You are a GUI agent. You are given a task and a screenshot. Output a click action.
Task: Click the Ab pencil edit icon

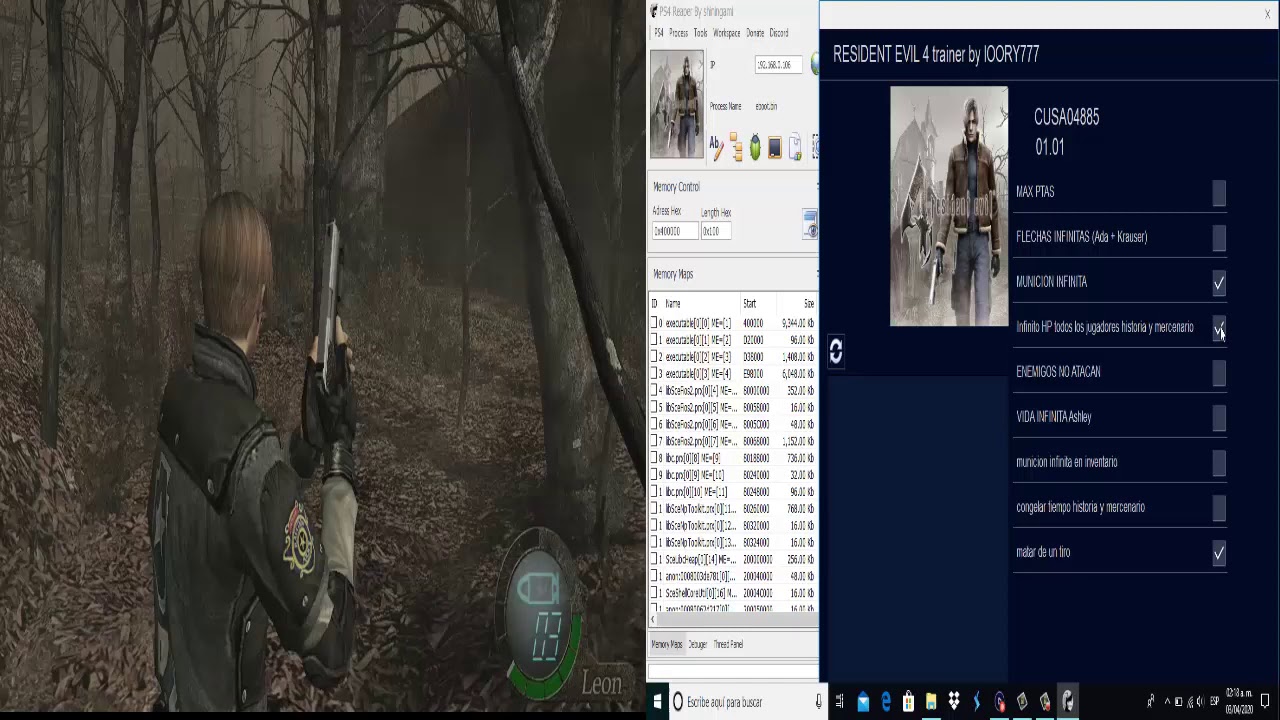click(x=716, y=147)
